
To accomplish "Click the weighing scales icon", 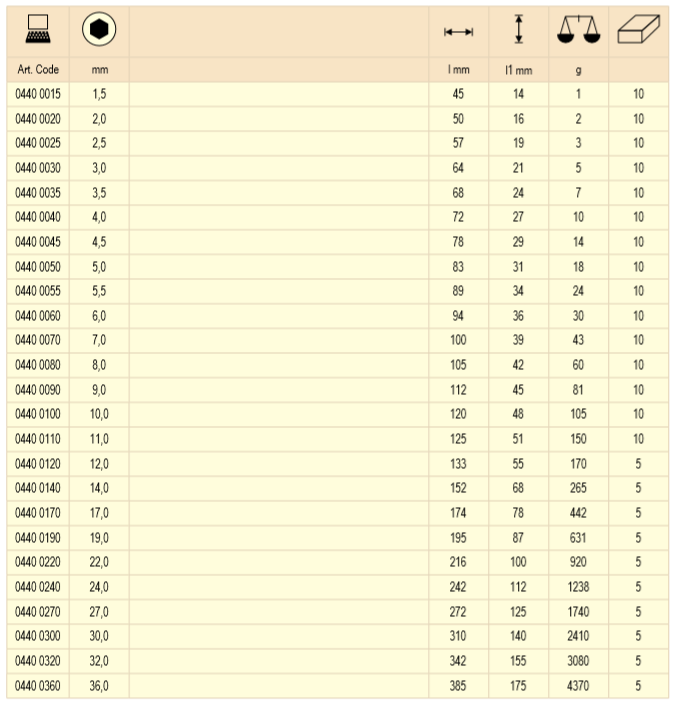I will (578, 32).
